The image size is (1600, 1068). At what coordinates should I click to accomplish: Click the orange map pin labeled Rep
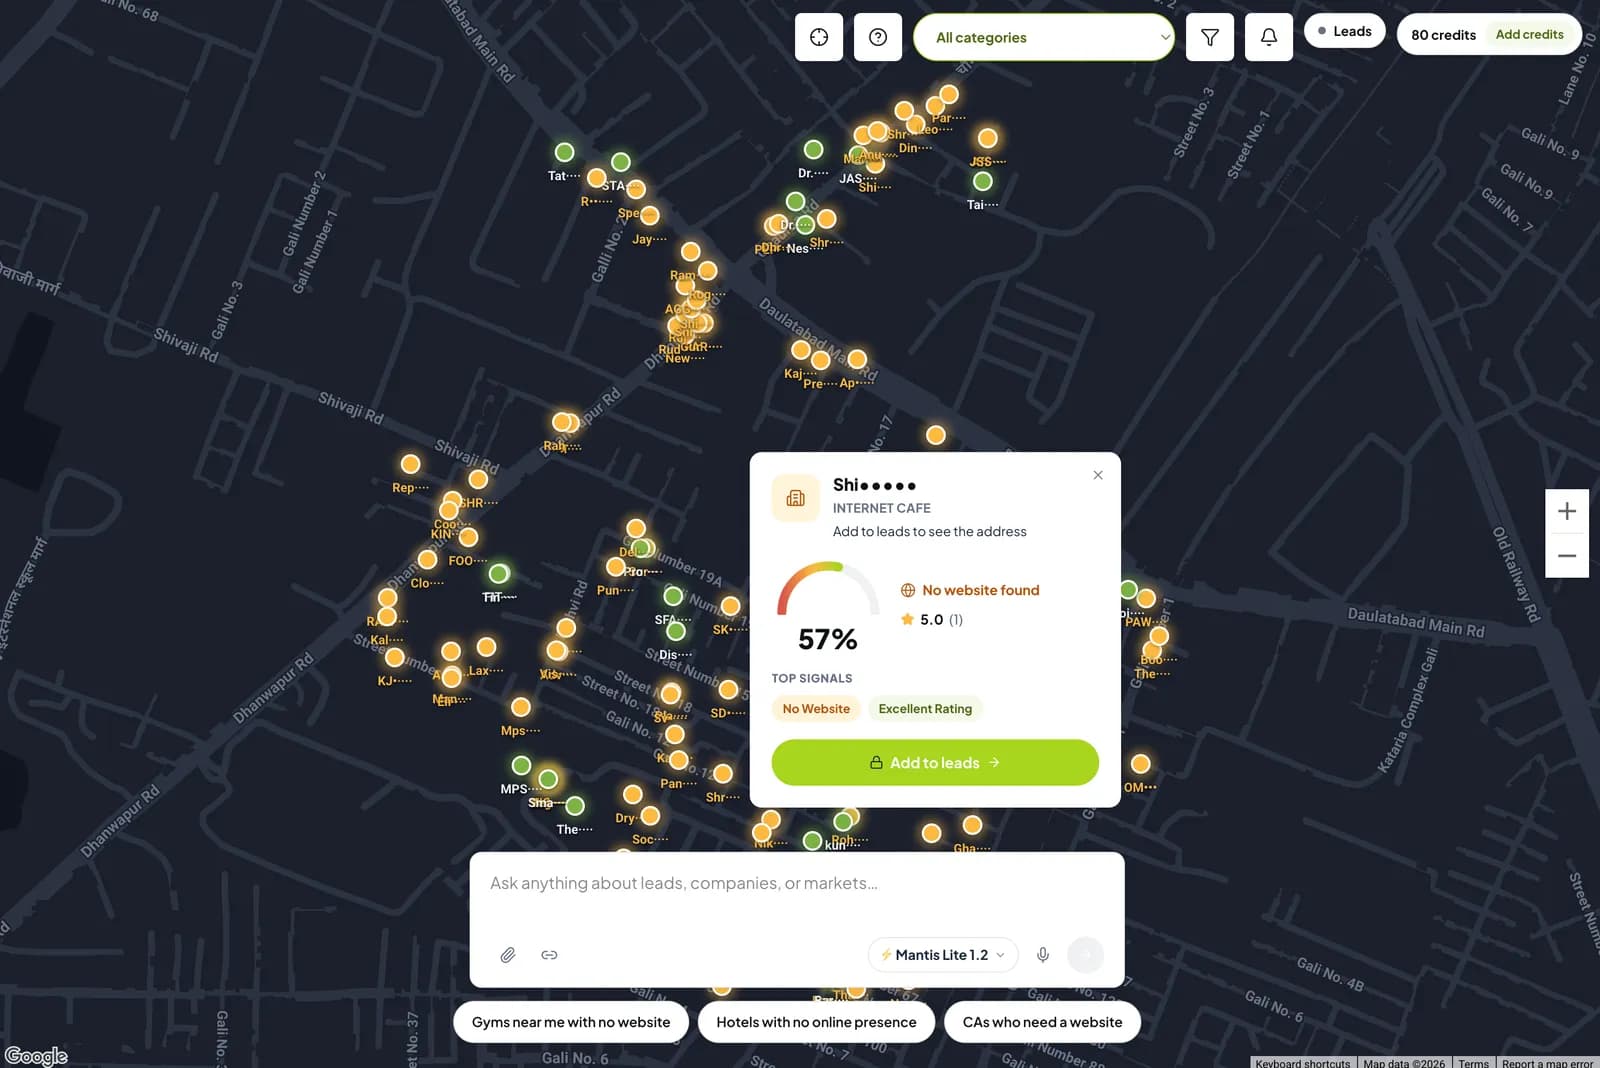[x=410, y=464]
